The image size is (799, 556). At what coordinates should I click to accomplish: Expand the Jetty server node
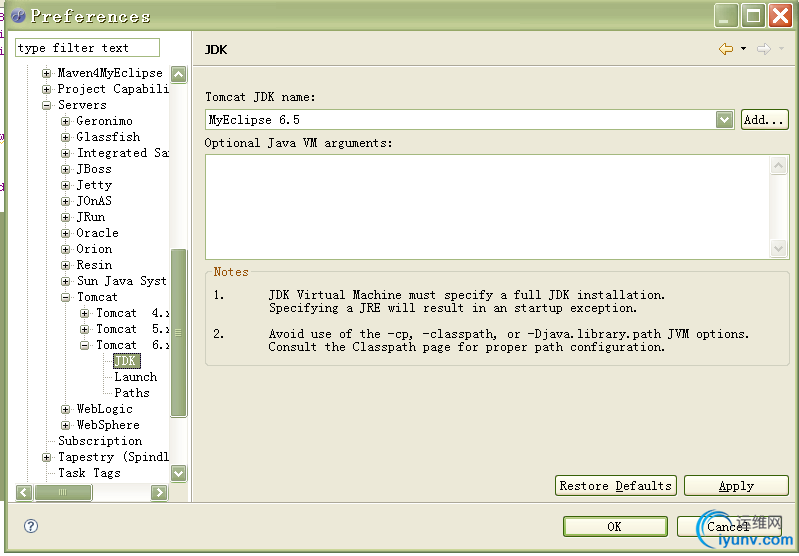coord(65,186)
